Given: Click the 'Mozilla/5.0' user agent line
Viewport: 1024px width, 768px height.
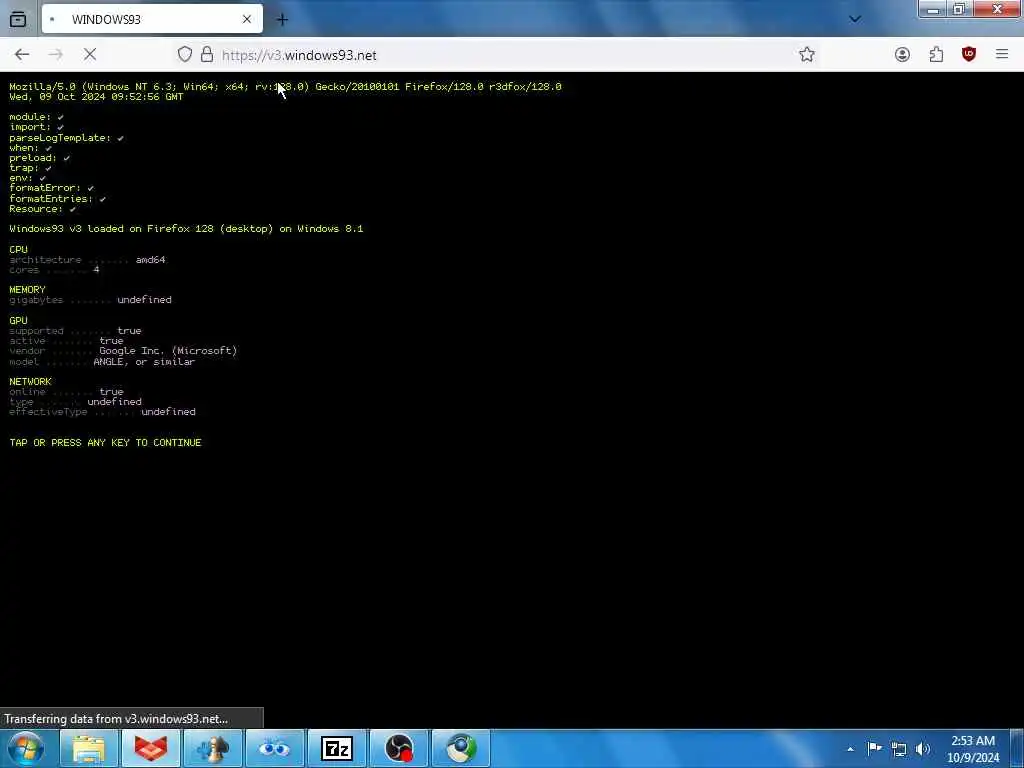Looking at the screenshot, I should pos(285,86).
